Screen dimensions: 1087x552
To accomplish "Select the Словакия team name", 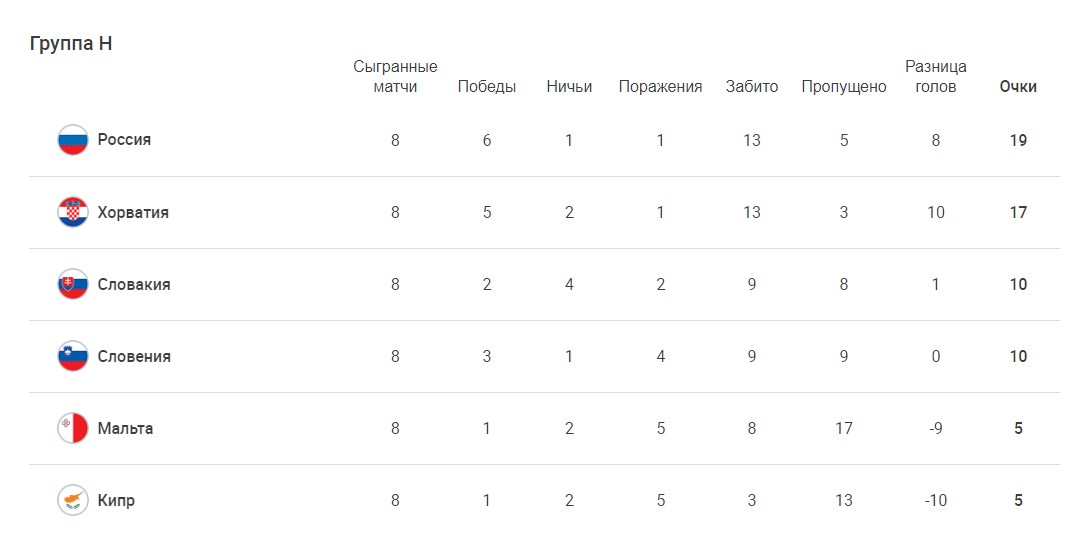I will point(134,284).
